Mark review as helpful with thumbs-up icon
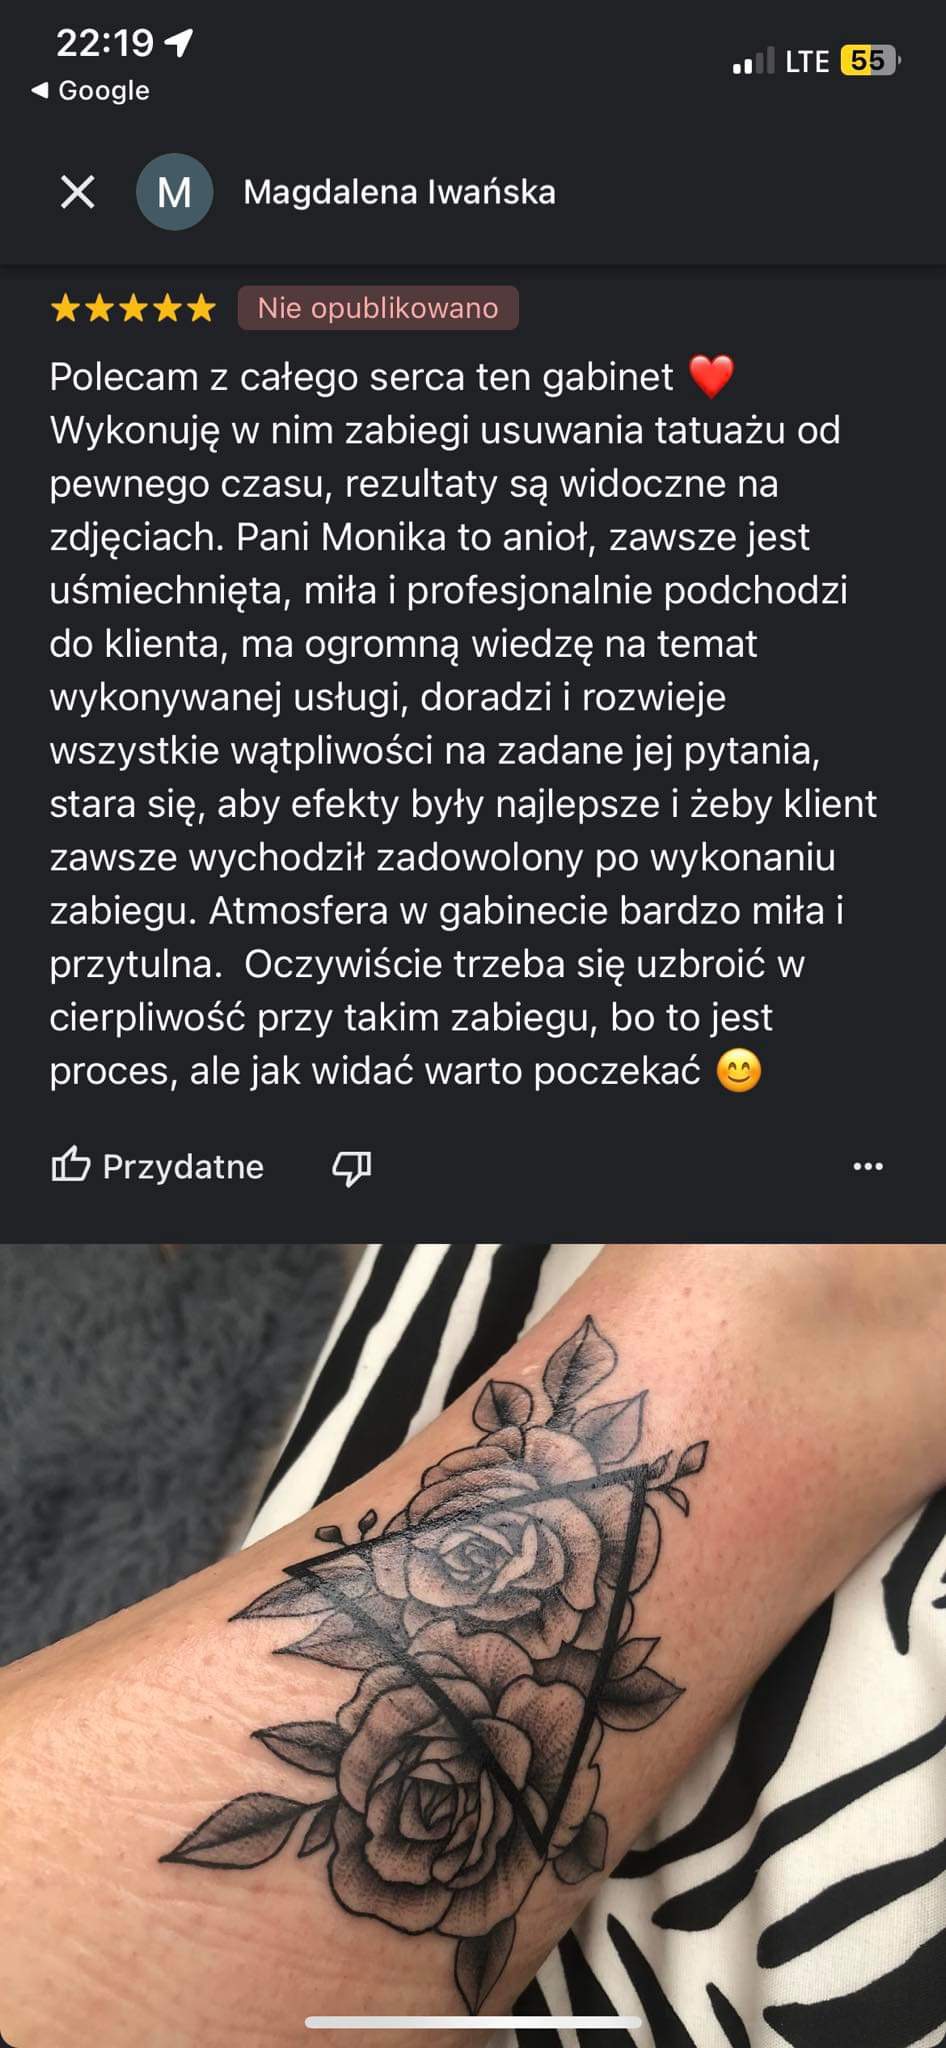The height and width of the screenshot is (2048, 946). coord(71,1165)
